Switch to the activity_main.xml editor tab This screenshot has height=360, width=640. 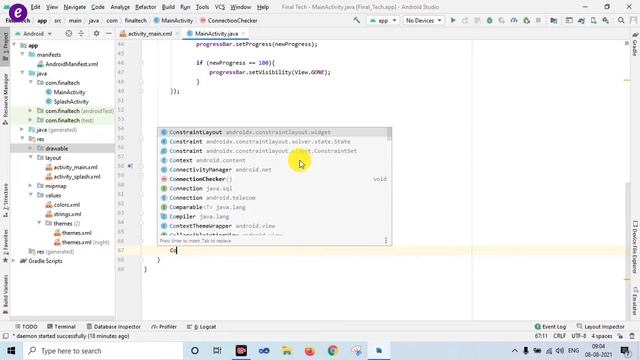tap(150, 33)
